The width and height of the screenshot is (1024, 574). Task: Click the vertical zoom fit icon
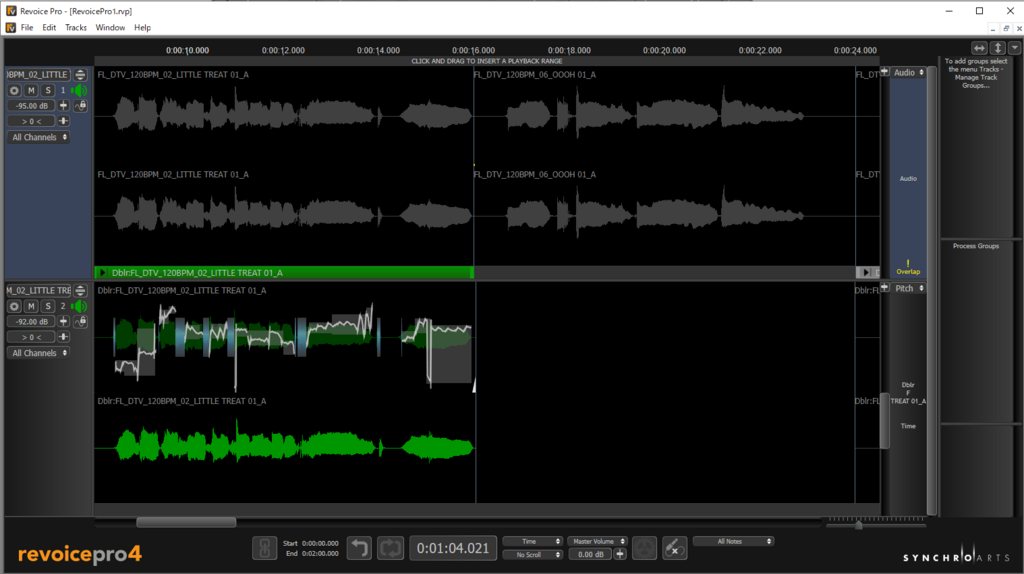(x=998, y=48)
